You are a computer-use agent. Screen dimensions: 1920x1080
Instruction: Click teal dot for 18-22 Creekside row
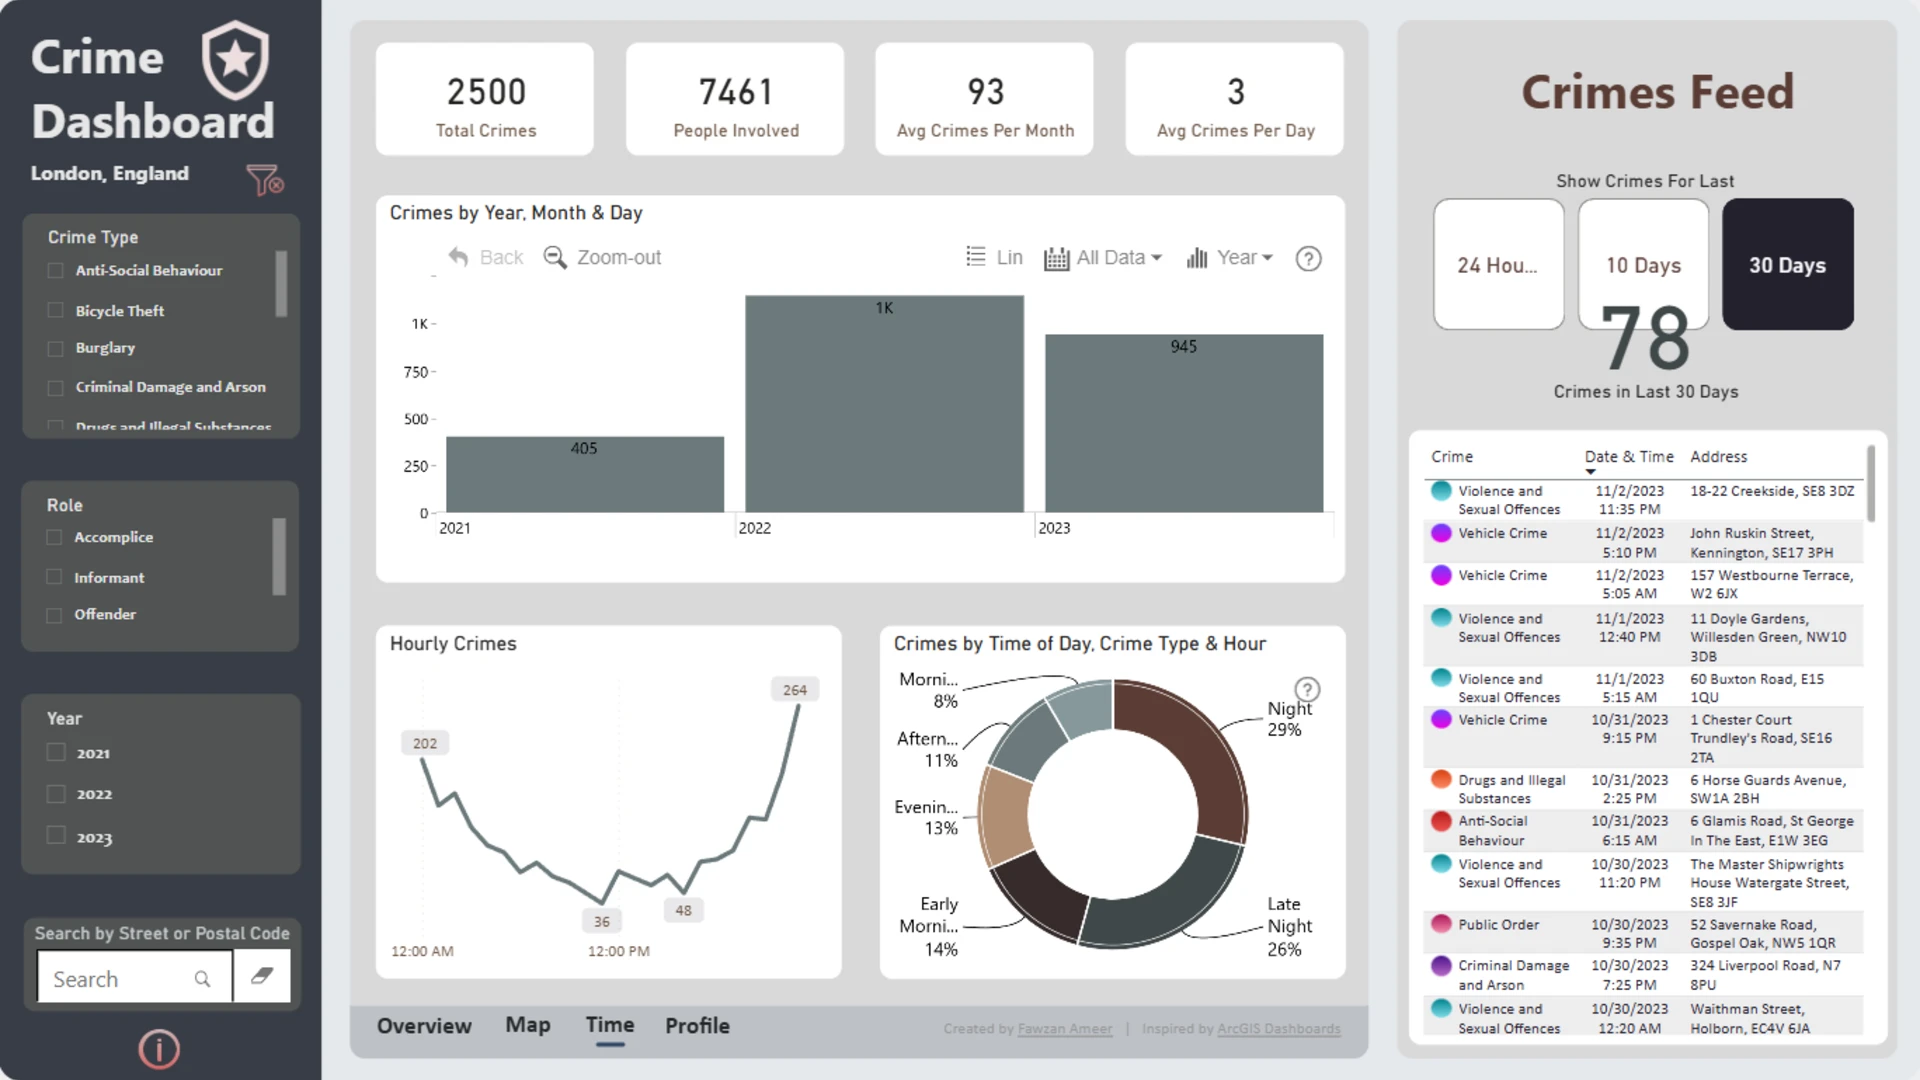coord(1441,491)
